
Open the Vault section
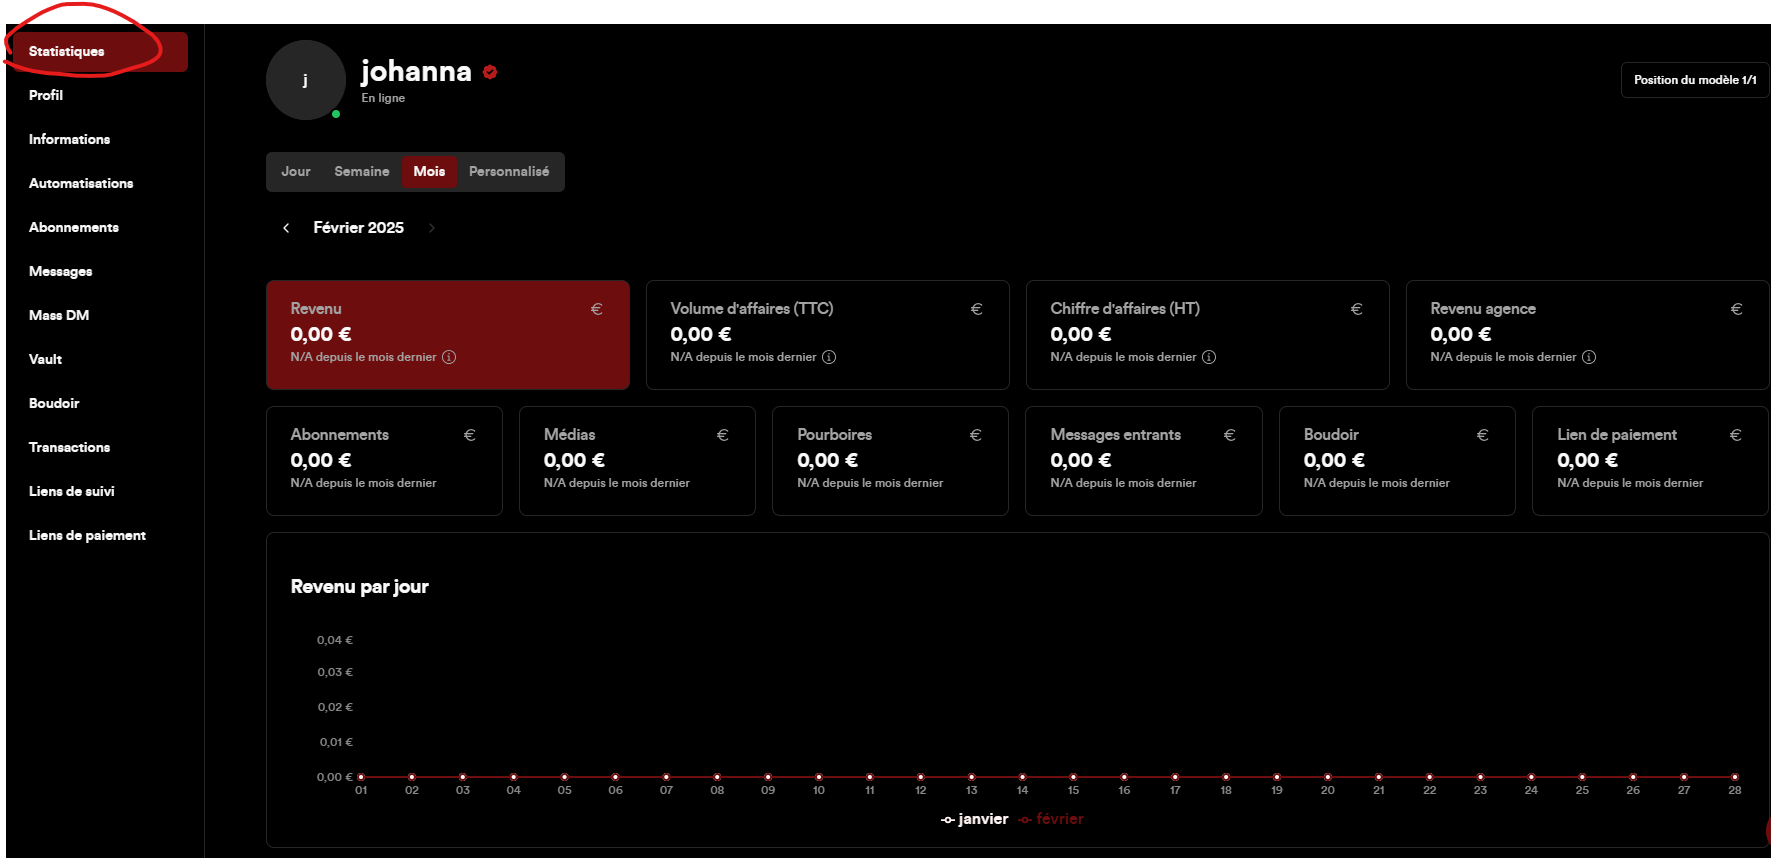tap(45, 359)
